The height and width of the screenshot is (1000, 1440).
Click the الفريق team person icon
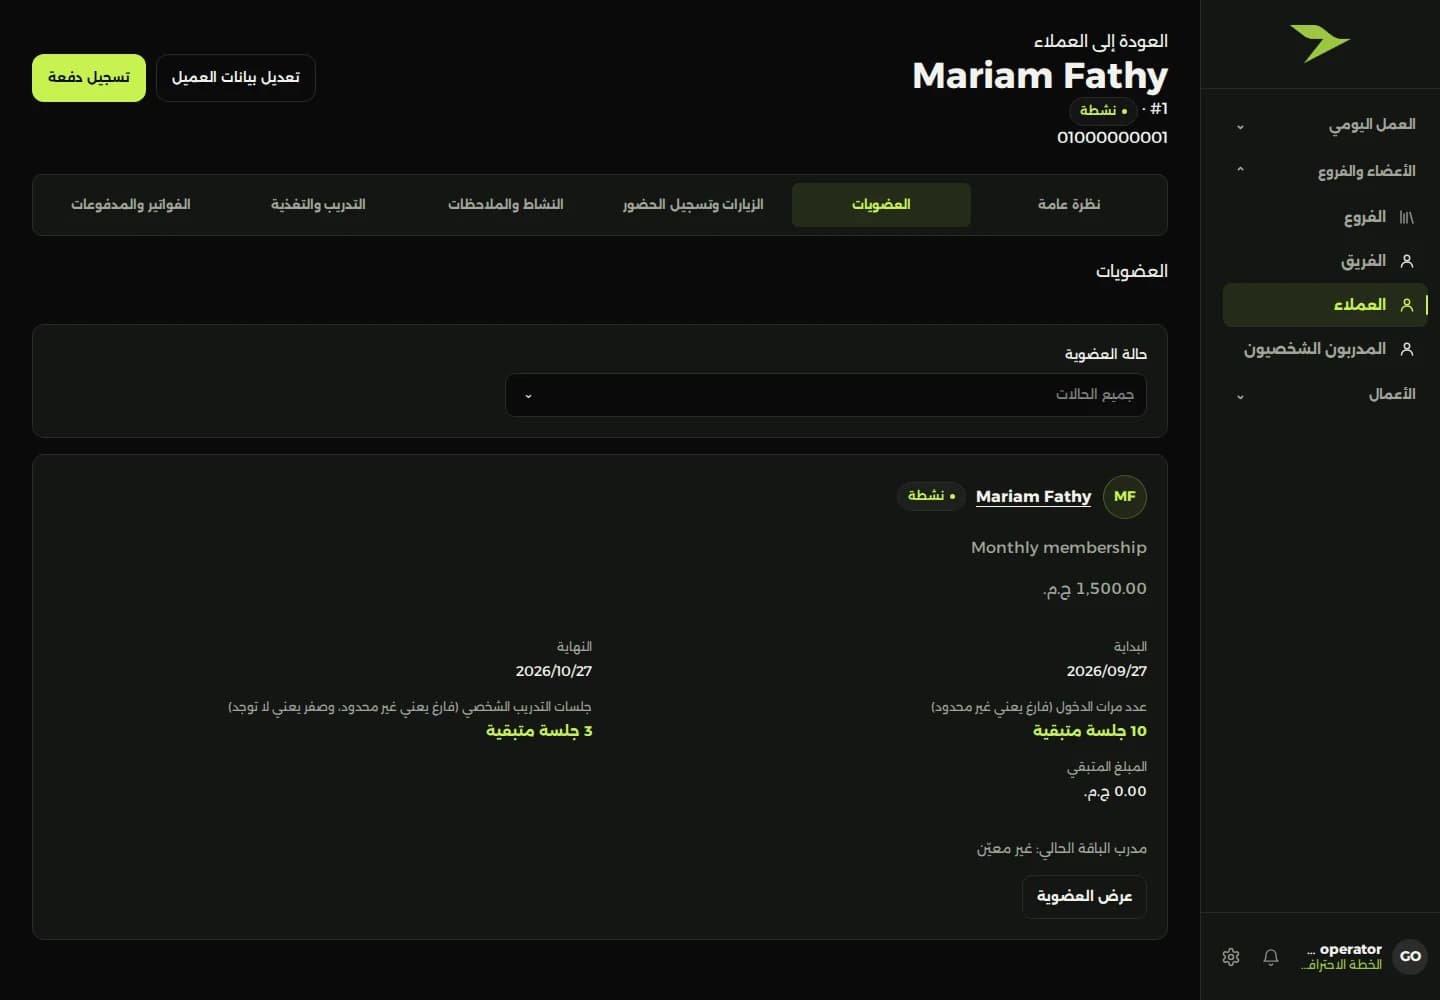pos(1406,261)
